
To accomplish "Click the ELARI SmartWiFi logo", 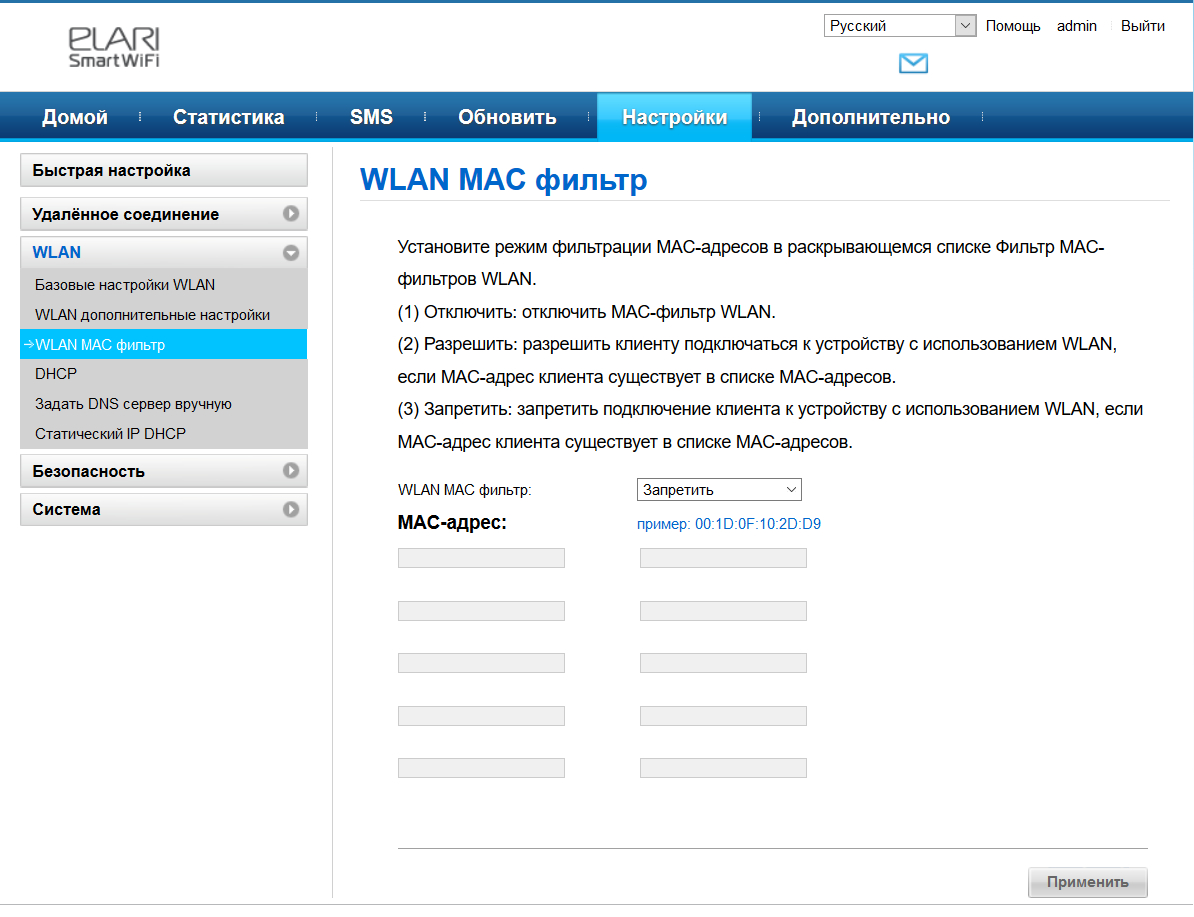I will (114, 47).
